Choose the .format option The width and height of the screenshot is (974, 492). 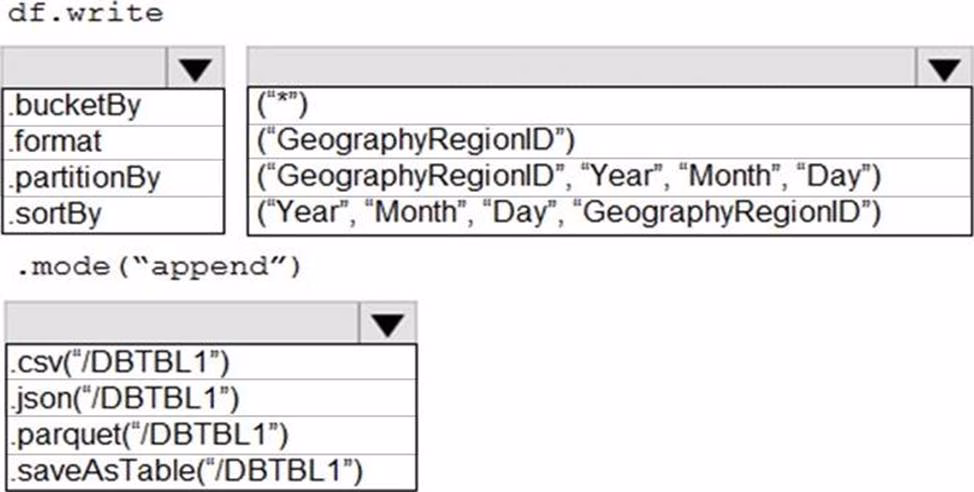pos(56,142)
